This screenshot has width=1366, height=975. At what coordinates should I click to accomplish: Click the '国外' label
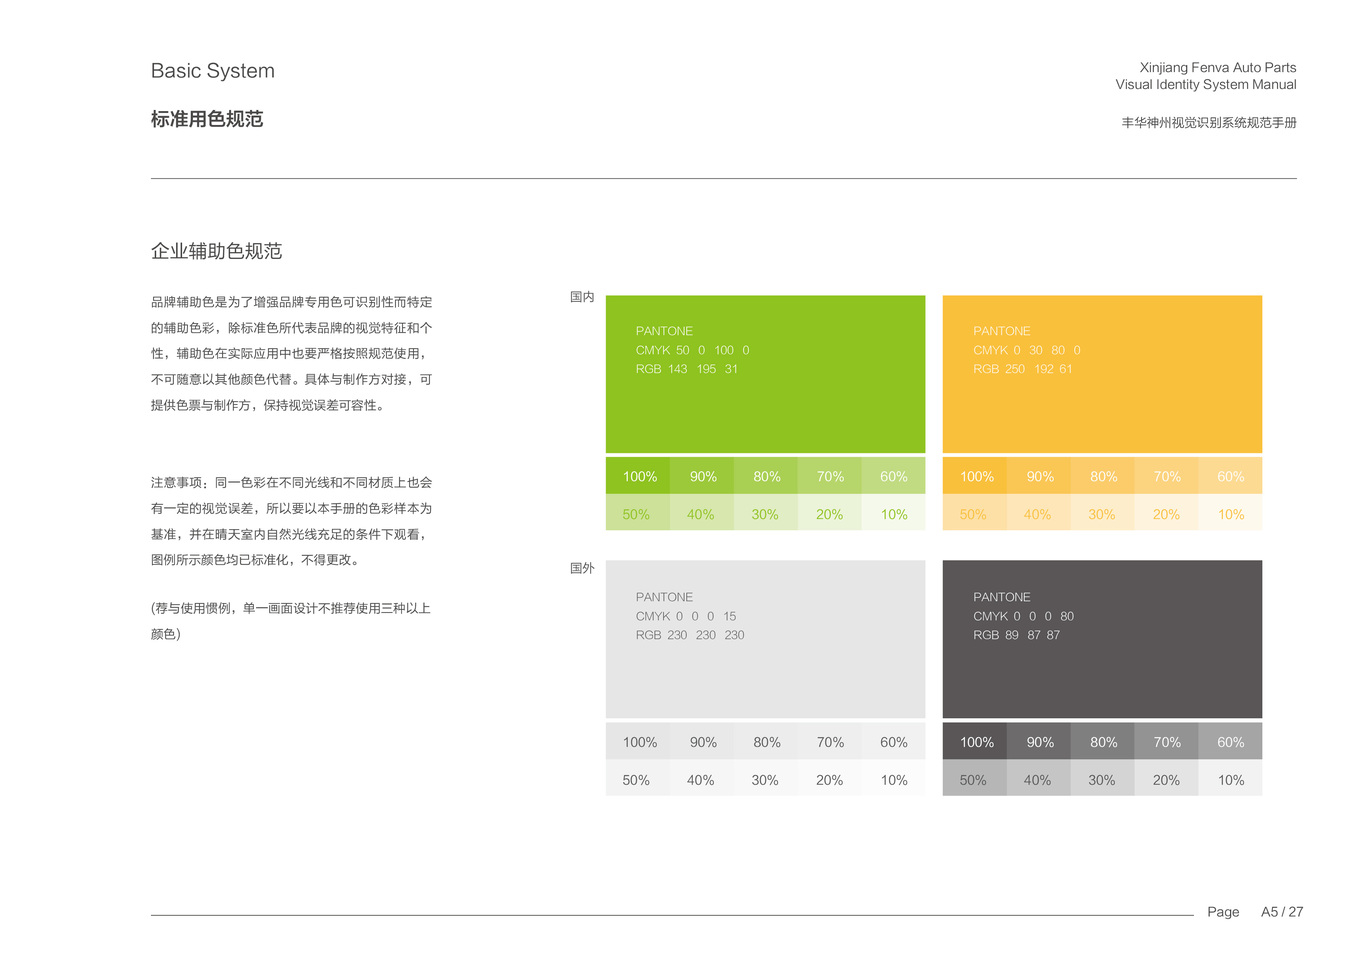click(x=582, y=568)
